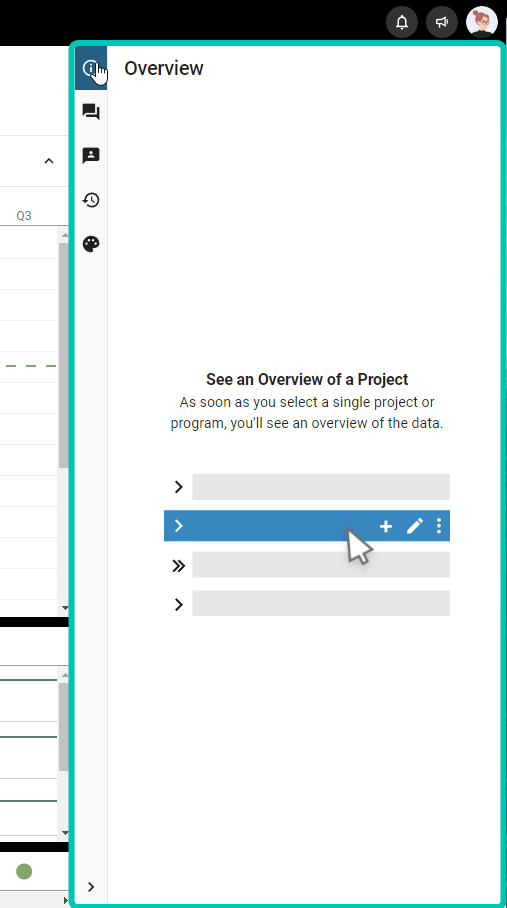Click the Q3 timeline header
Screen dimensions: 507x908
[24, 216]
